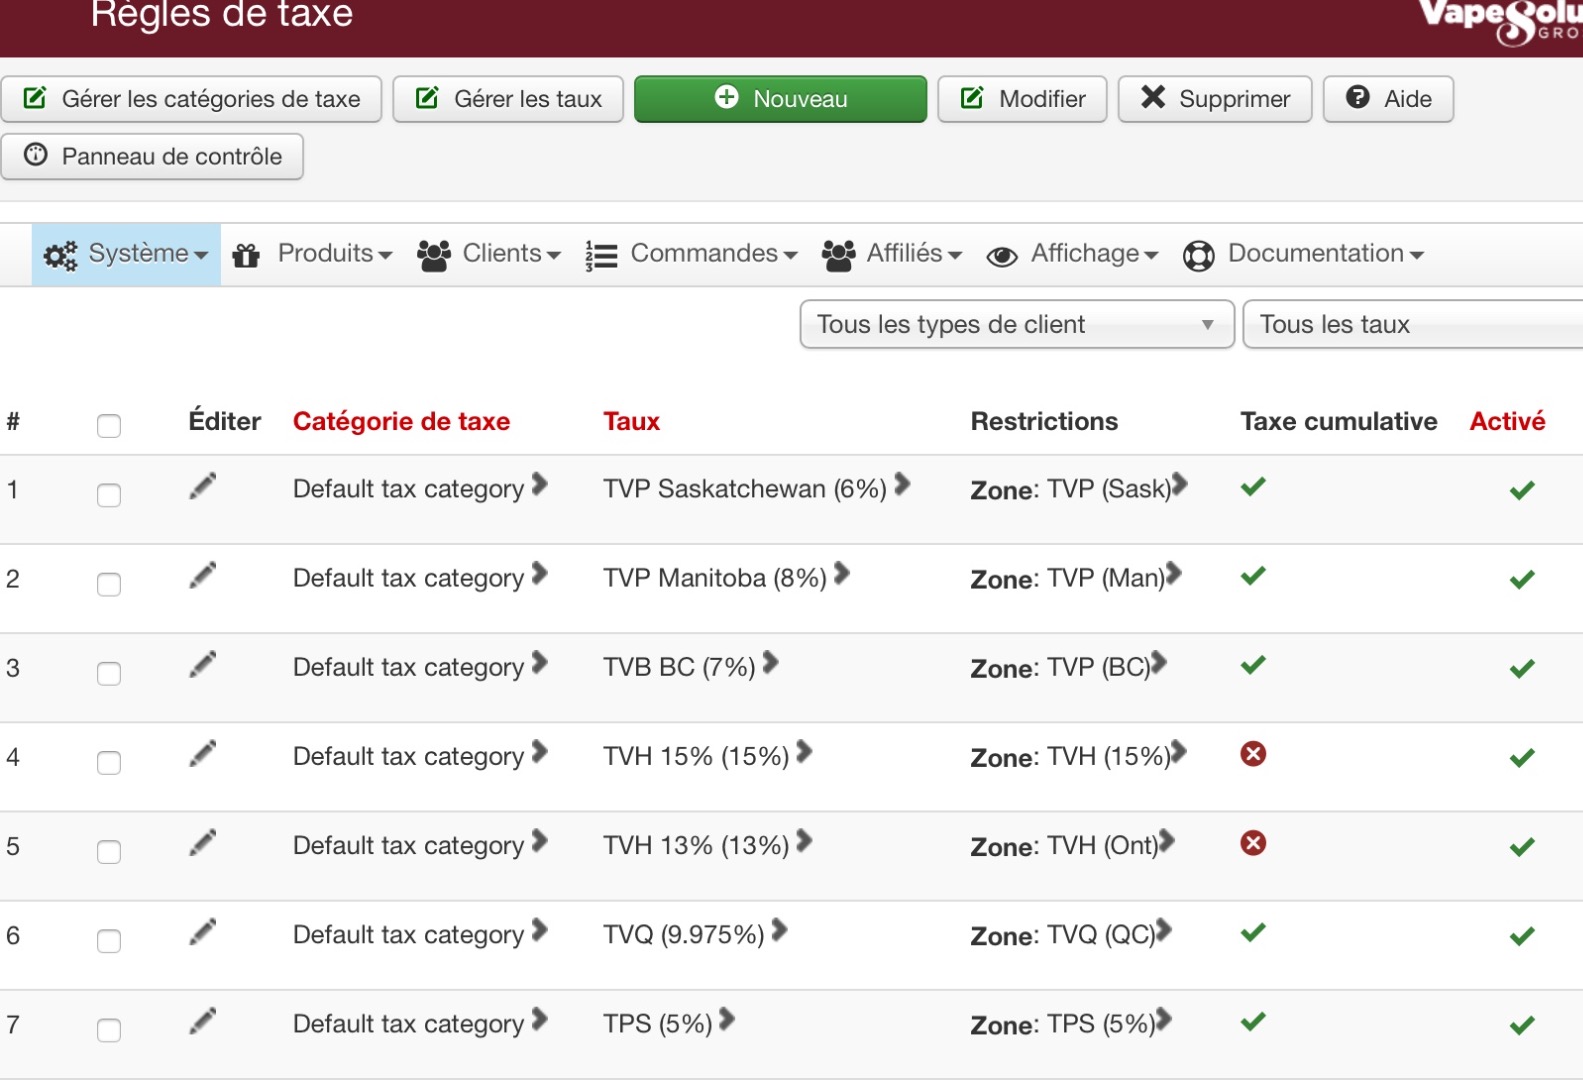Open the Système menu
1583x1080 pixels.
coord(126,254)
